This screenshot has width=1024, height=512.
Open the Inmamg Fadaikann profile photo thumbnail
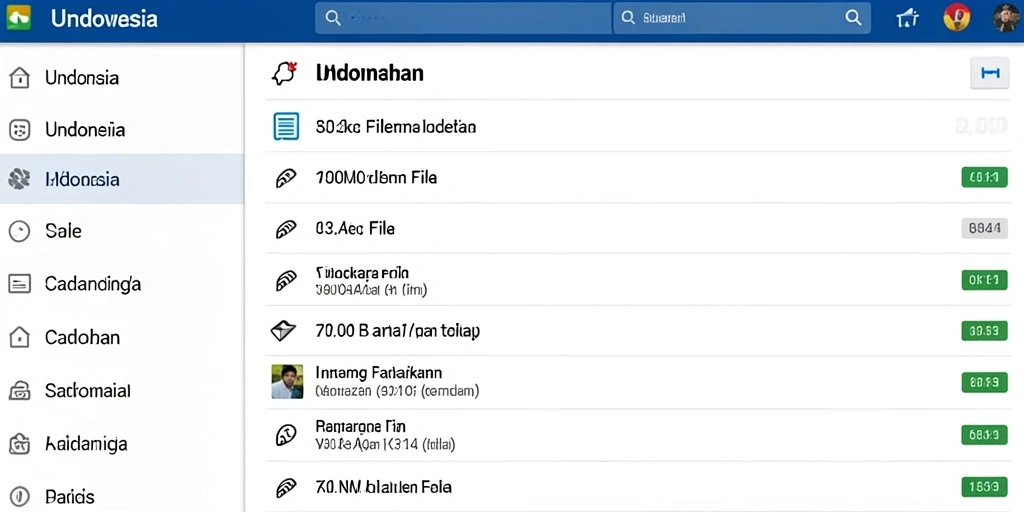click(x=287, y=382)
